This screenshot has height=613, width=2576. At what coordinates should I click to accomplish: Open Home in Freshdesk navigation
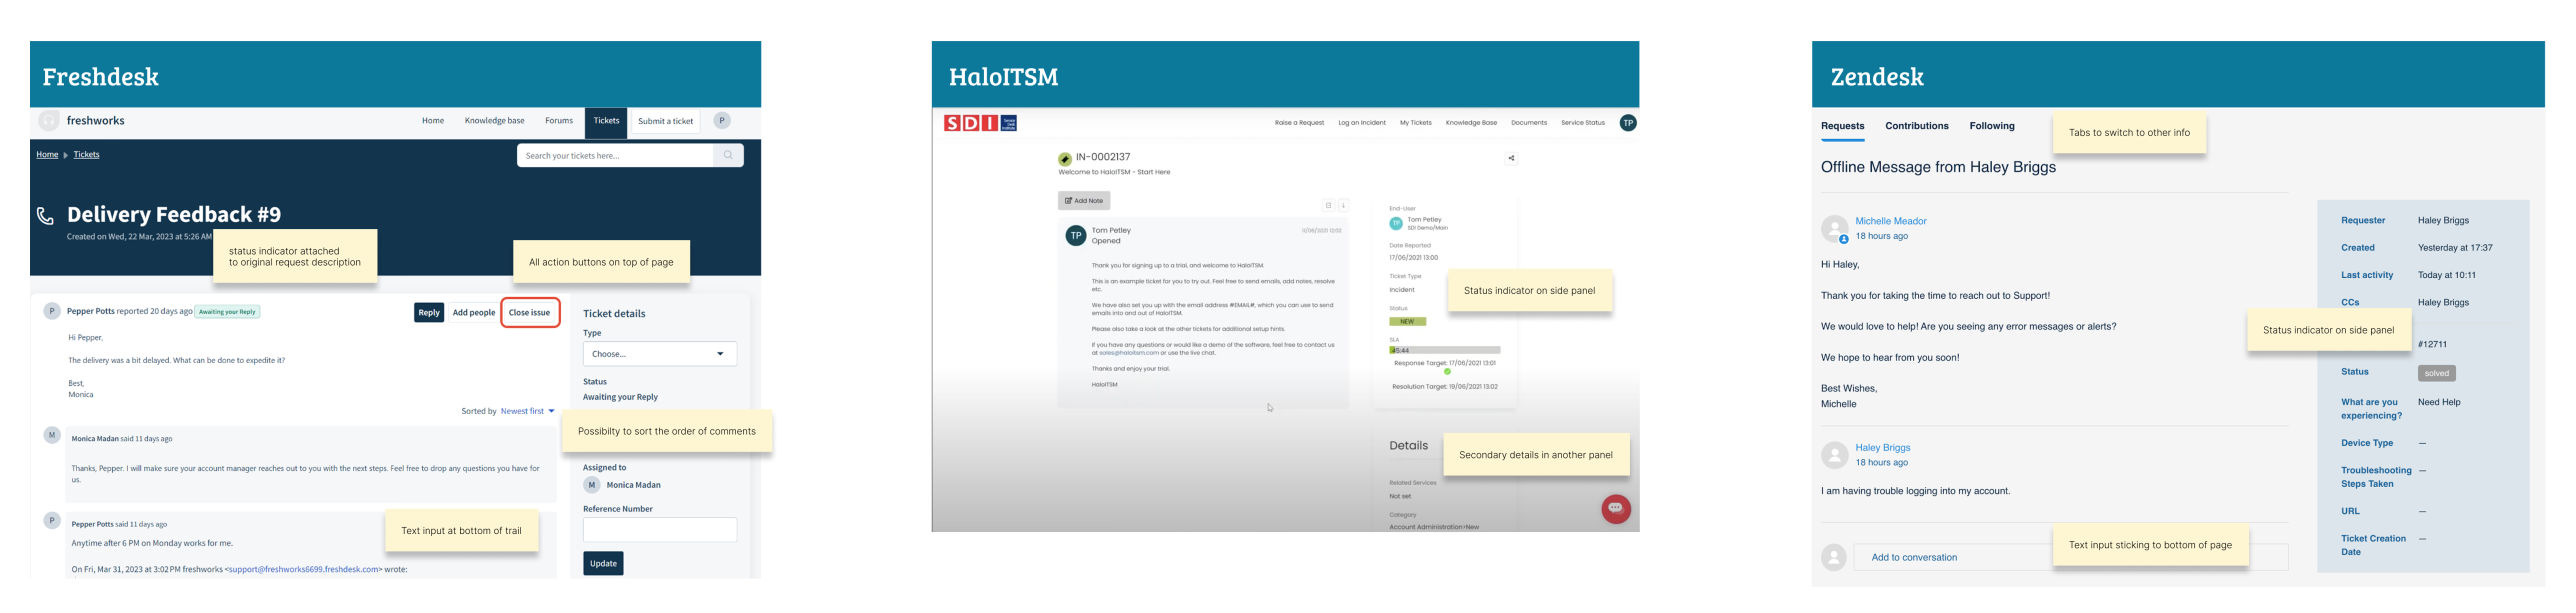click(433, 121)
